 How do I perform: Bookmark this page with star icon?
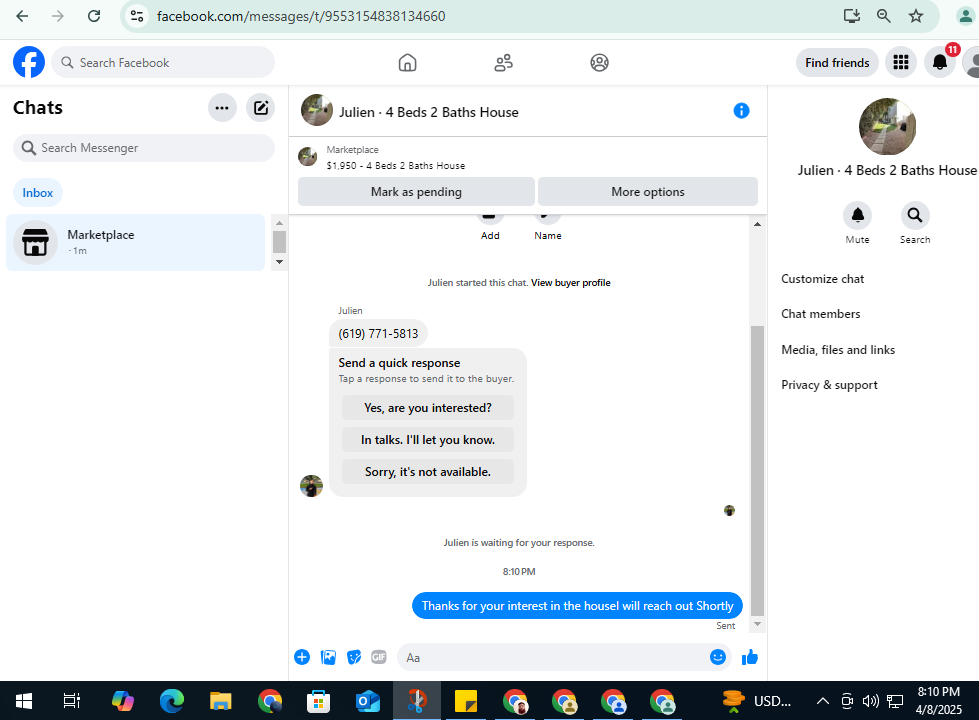pyautogui.click(x=915, y=16)
